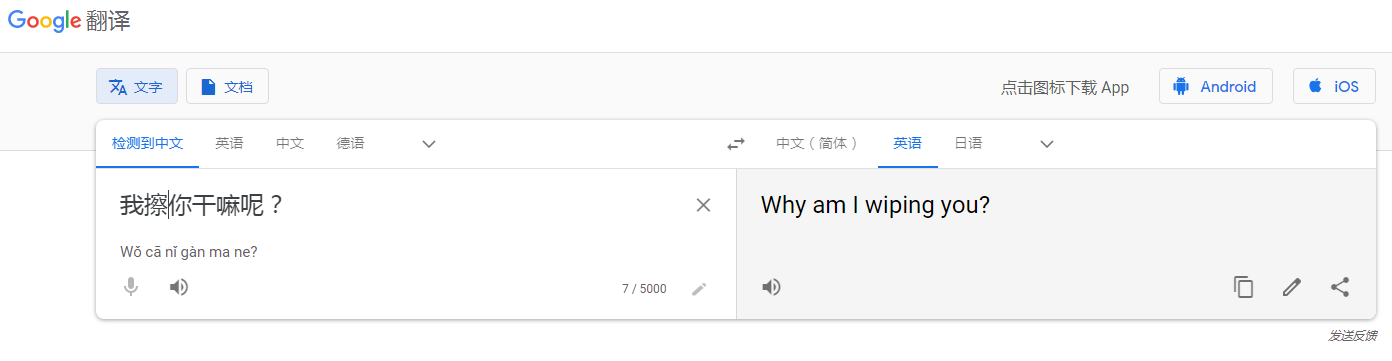Clear the source text with X
This screenshot has width=1392, height=361.
(x=703, y=205)
